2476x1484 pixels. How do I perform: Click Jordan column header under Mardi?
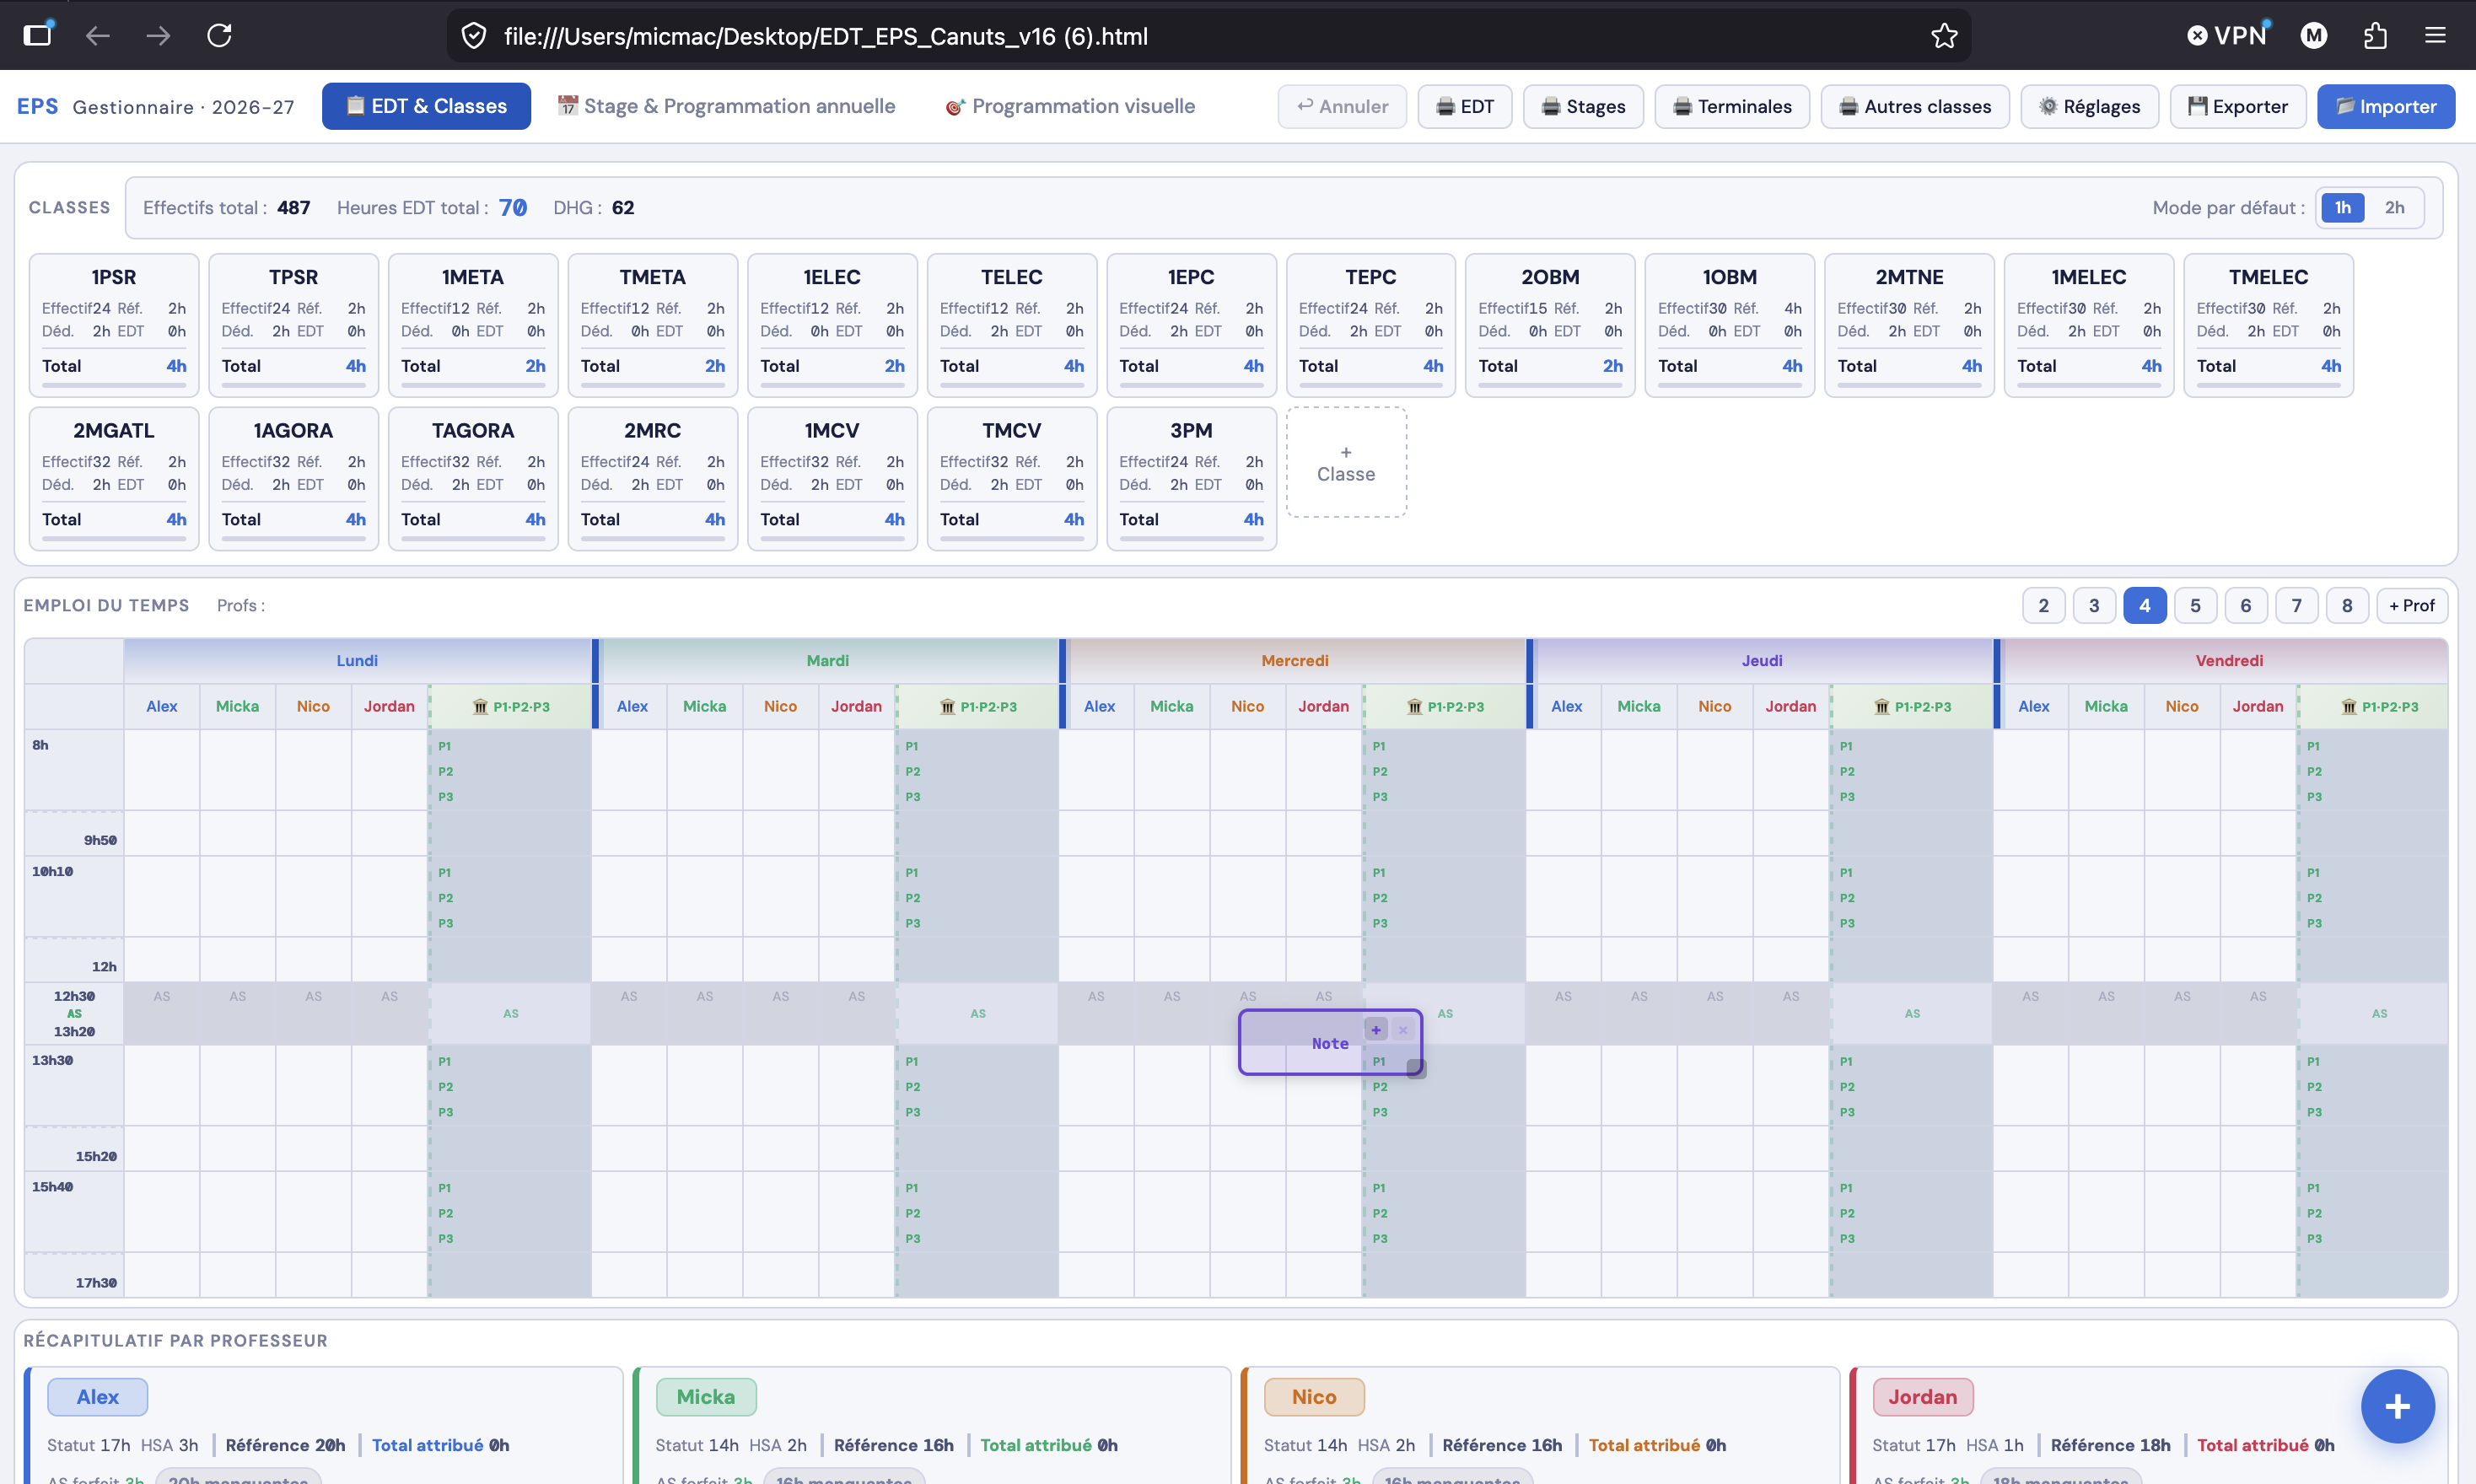coord(857,706)
